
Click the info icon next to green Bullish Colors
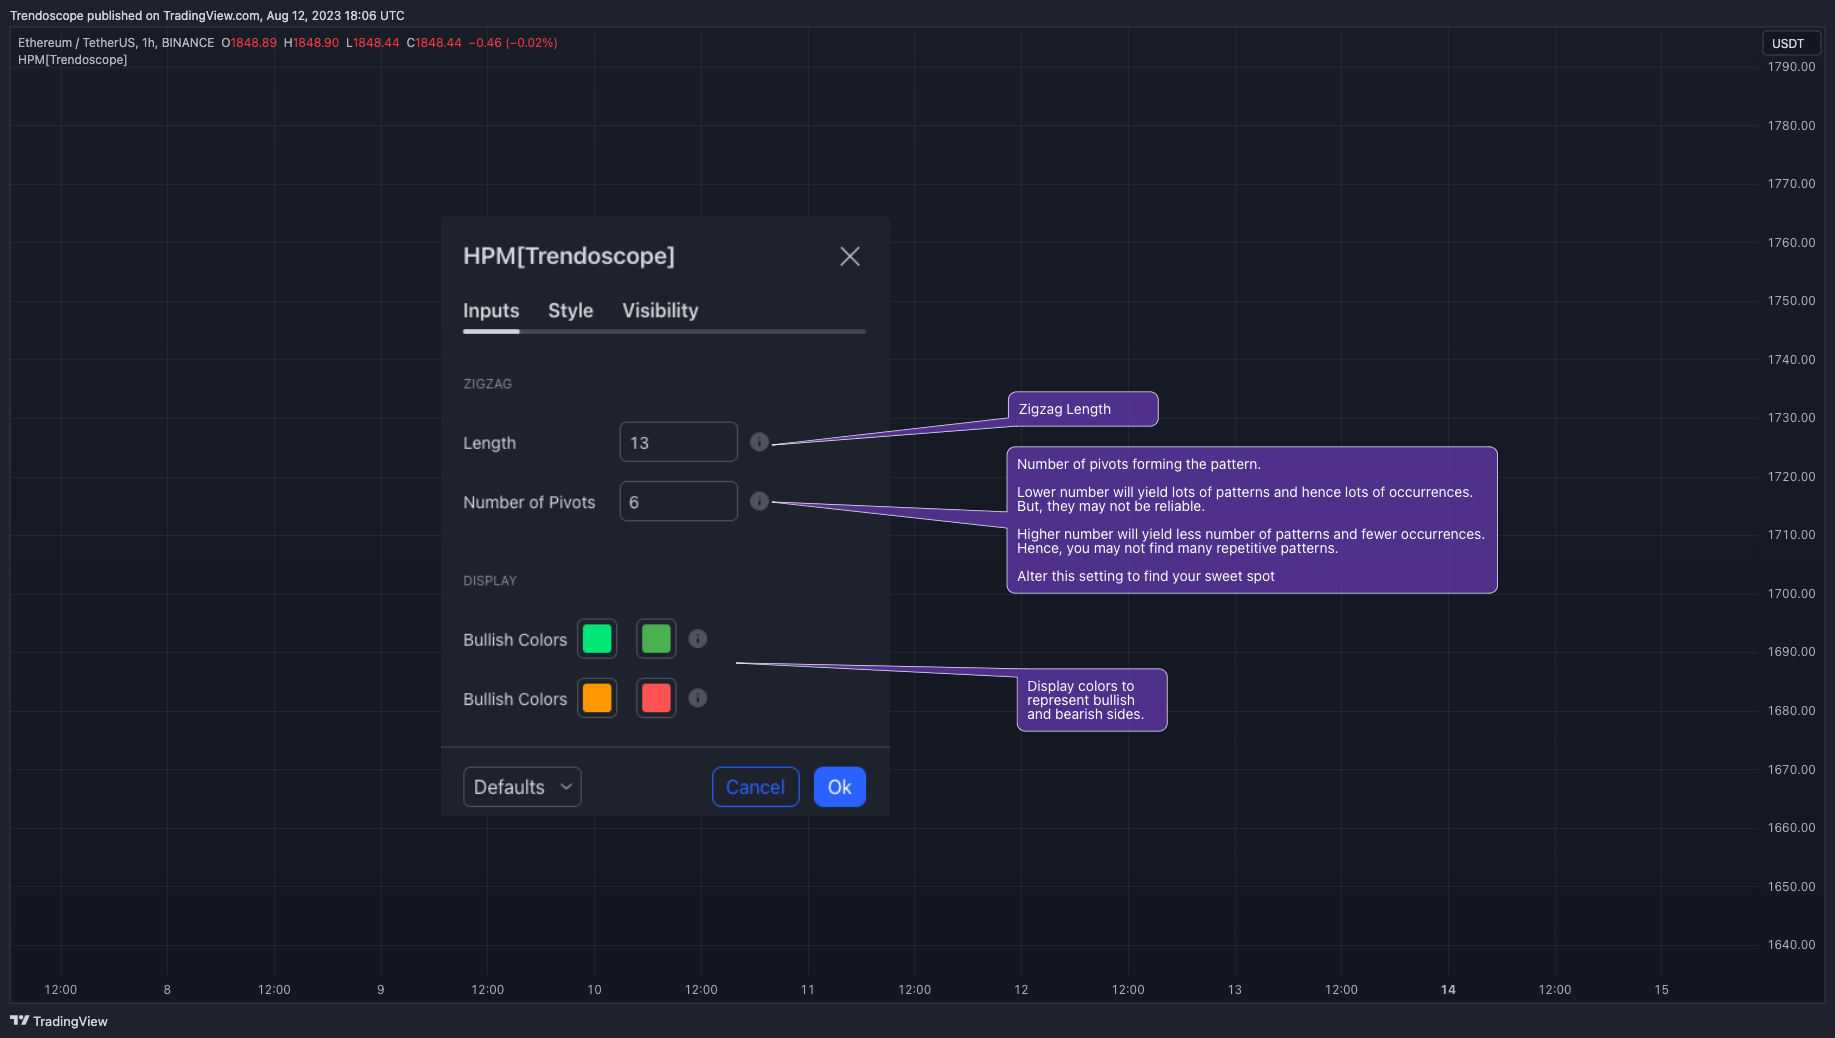pos(698,639)
